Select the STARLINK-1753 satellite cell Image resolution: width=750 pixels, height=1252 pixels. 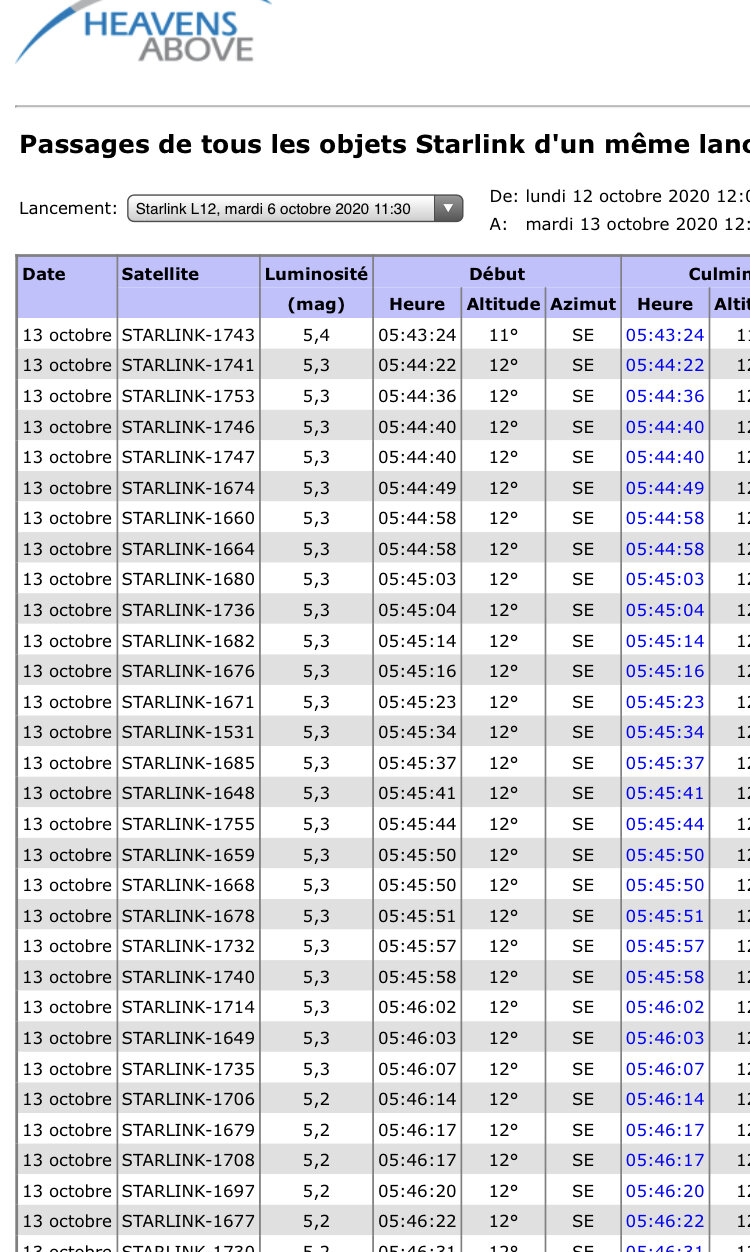(x=188, y=396)
